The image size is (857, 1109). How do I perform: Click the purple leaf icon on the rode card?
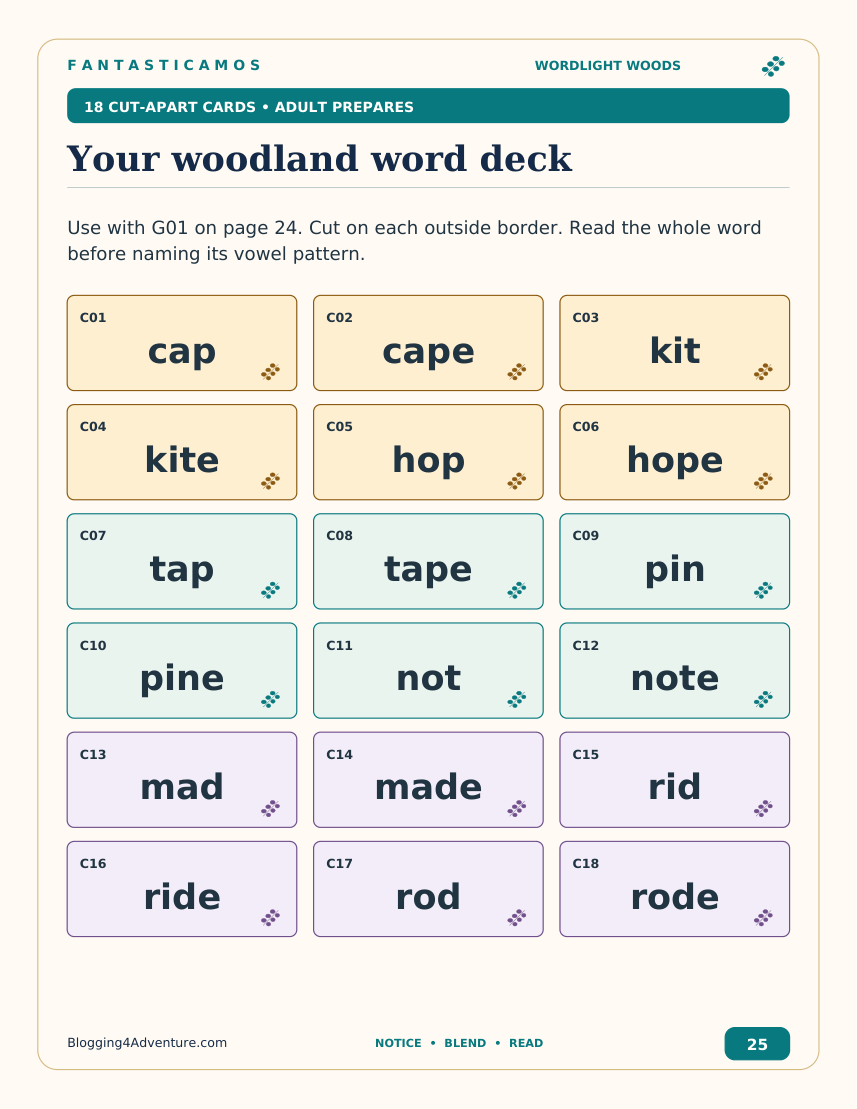coord(764,918)
